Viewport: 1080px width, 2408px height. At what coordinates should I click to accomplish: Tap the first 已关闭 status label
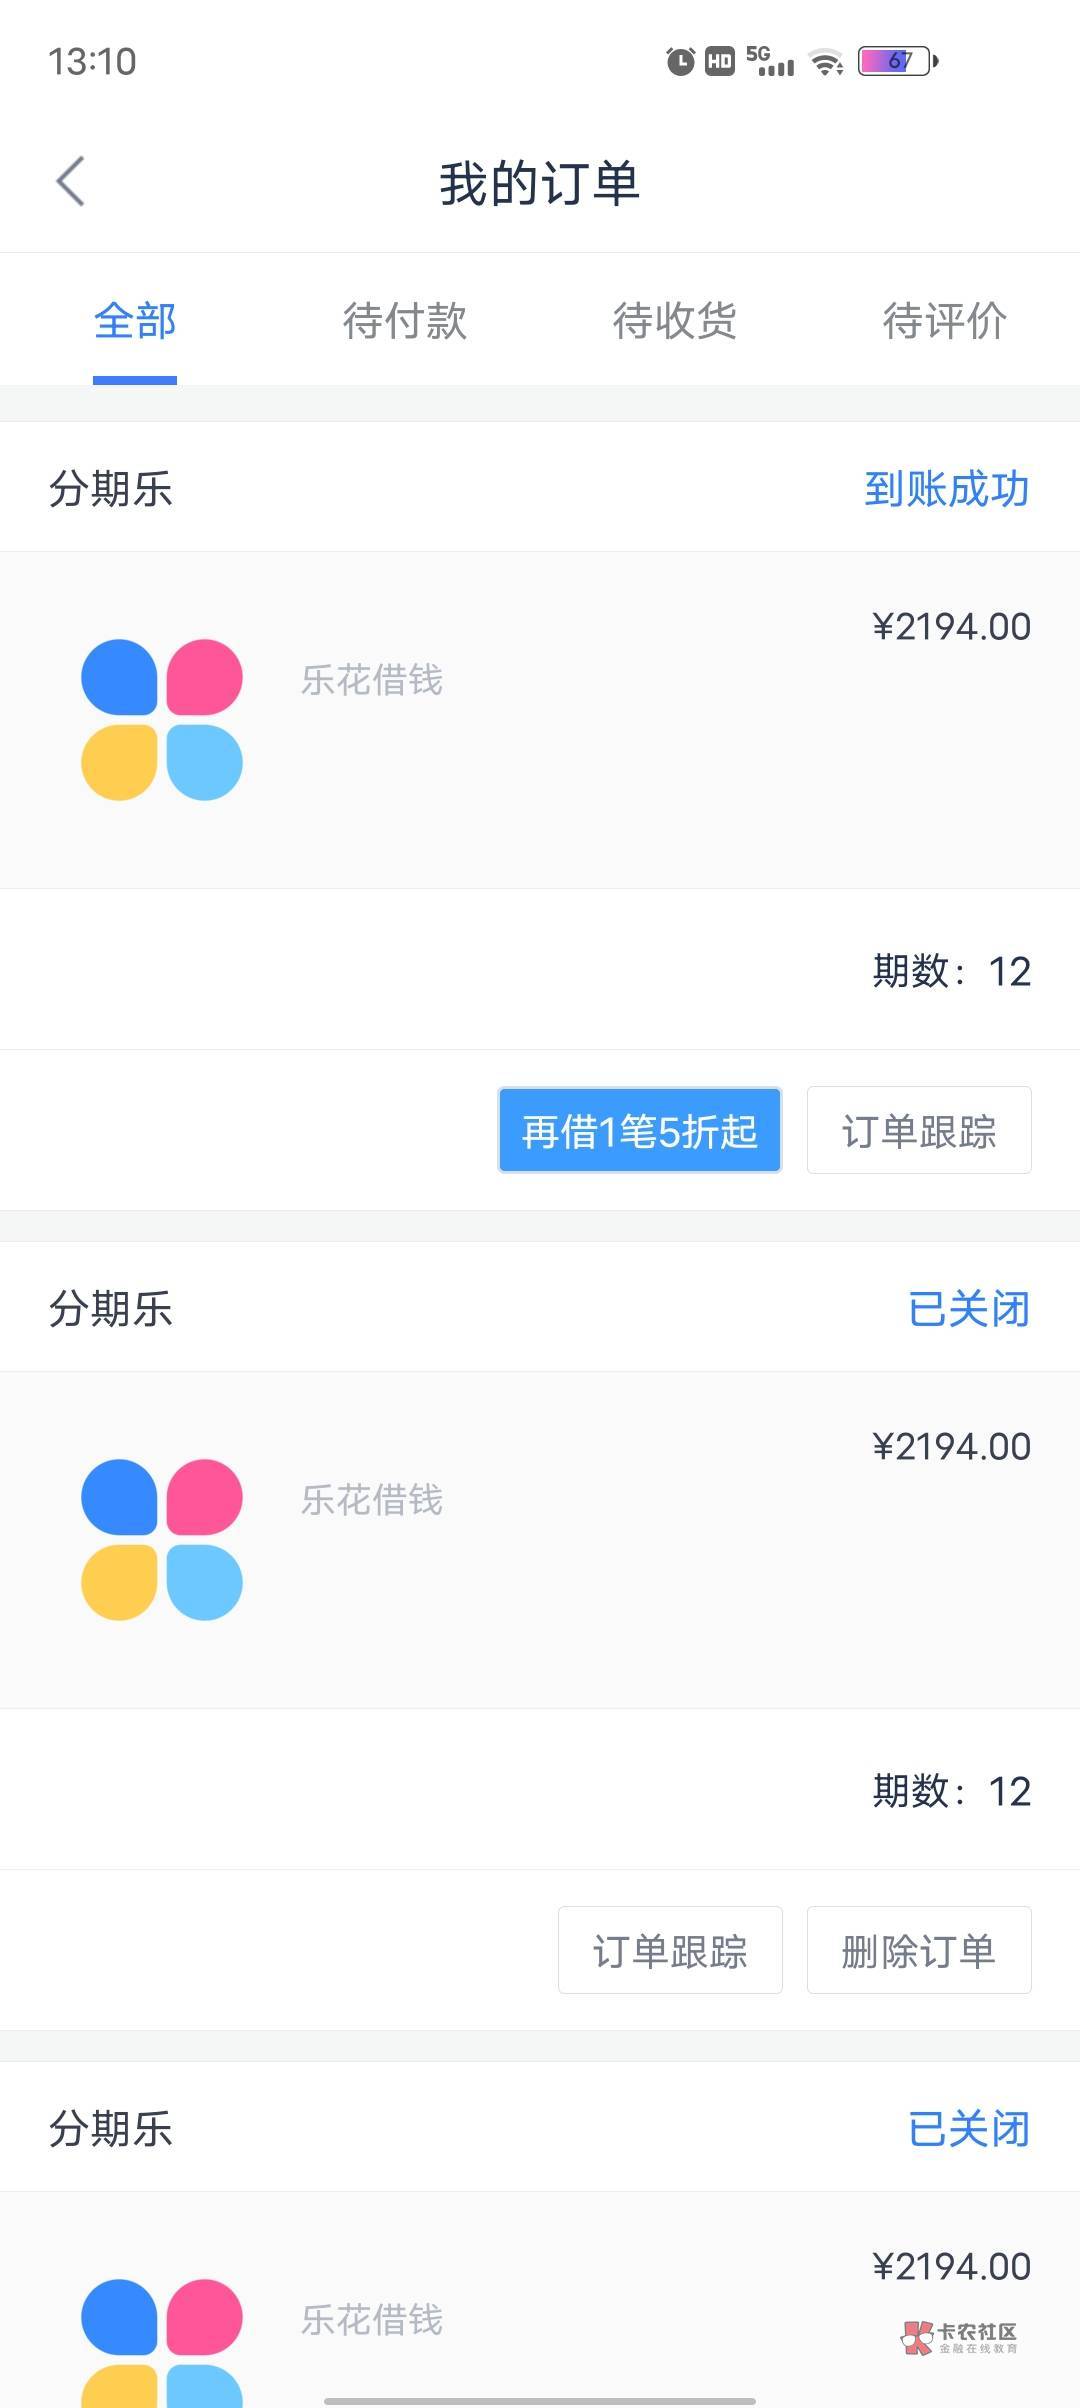coord(968,1309)
